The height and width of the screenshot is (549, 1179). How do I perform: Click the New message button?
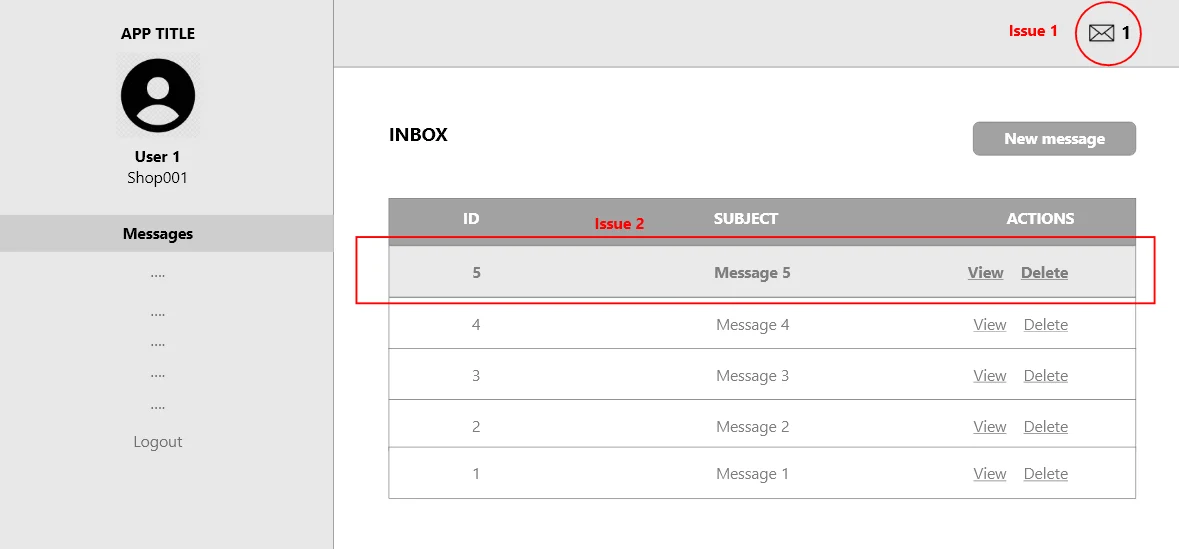coord(1054,139)
